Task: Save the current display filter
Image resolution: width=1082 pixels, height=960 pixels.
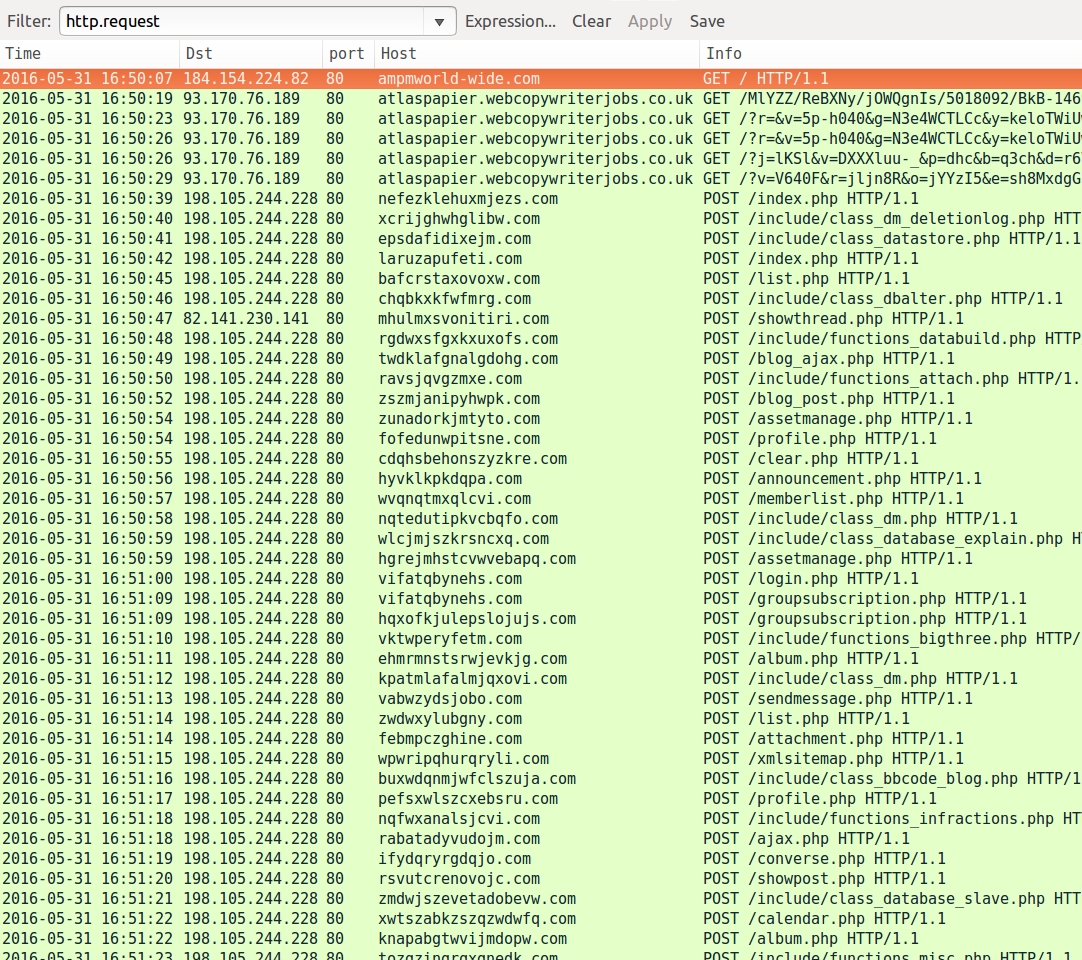Action: click(x=707, y=21)
